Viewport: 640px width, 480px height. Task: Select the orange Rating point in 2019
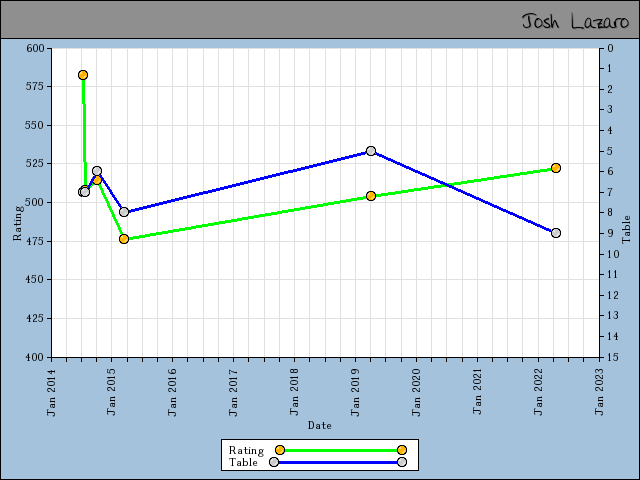click(371, 196)
